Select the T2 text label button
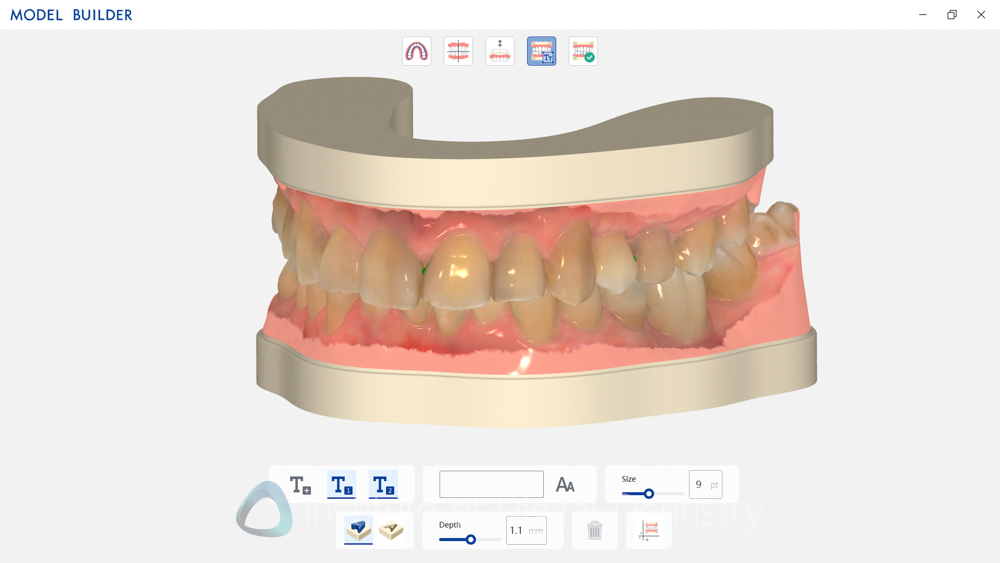This screenshot has height=563, width=1000. point(383,485)
